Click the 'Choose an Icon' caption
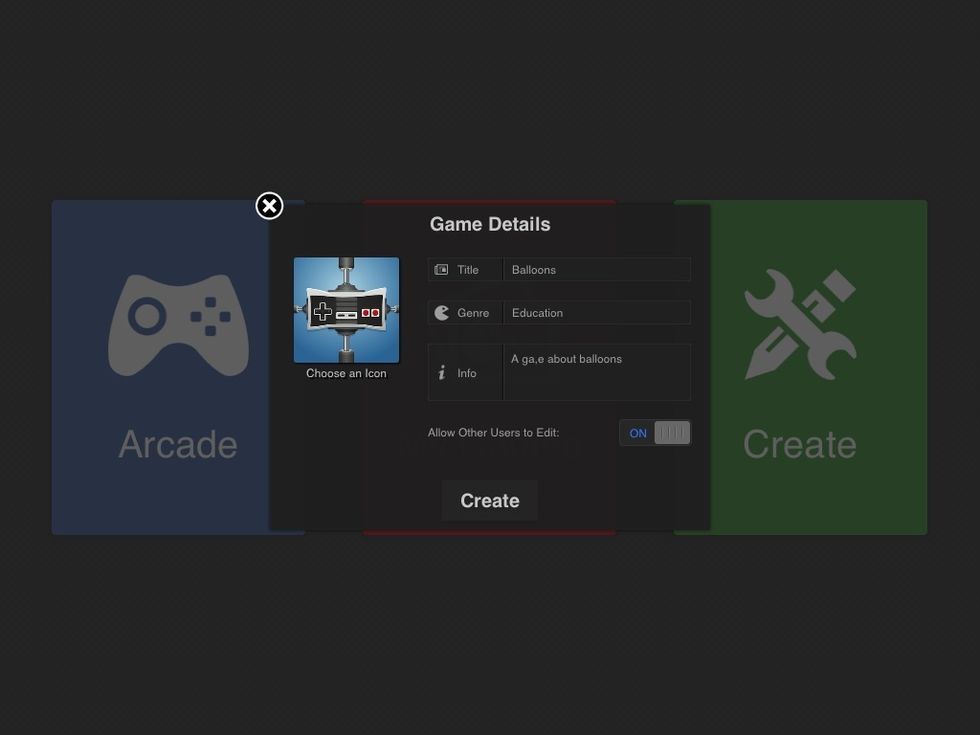 [x=346, y=374]
